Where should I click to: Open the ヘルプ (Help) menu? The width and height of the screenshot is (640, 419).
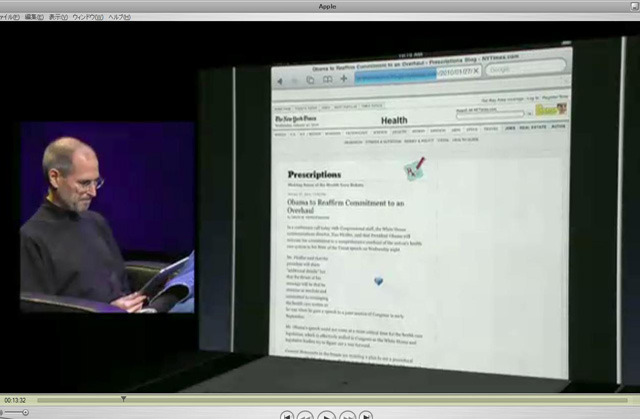121,17
